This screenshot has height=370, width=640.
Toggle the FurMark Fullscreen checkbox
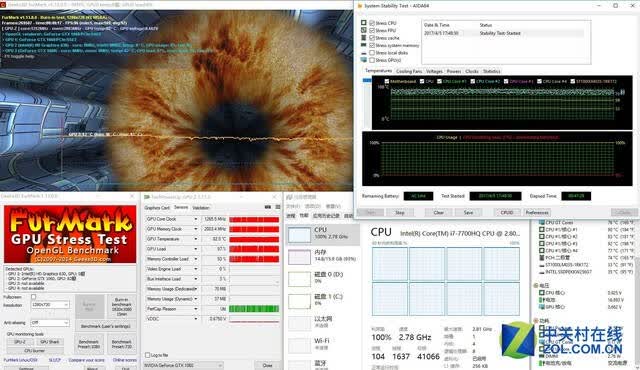[x=33, y=297]
